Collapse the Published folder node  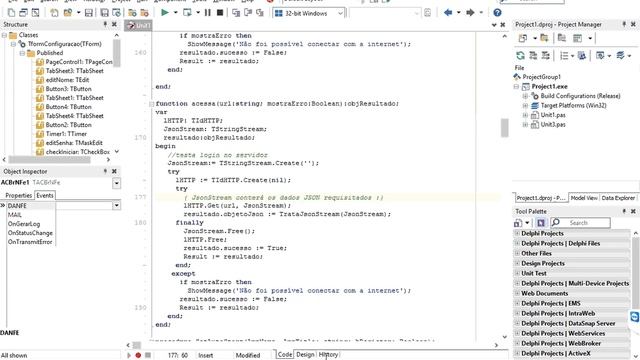[22, 53]
